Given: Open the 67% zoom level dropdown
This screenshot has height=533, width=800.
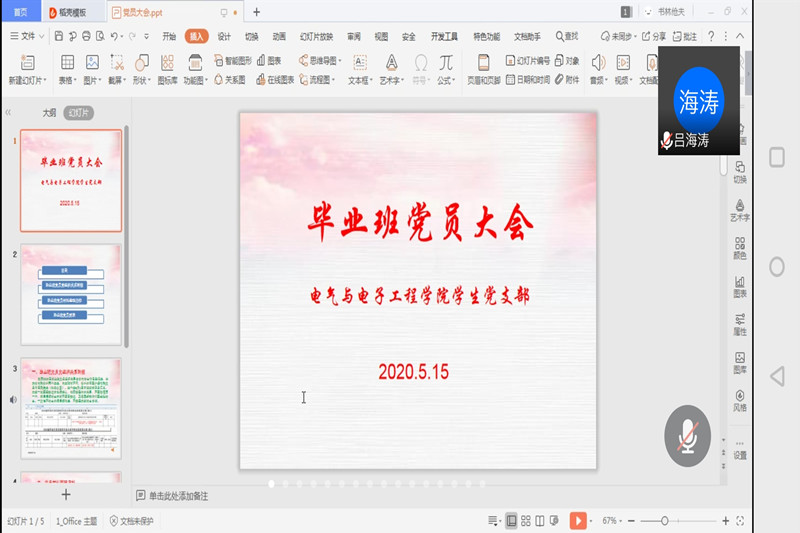Looking at the screenshot, I should point(615,521).
